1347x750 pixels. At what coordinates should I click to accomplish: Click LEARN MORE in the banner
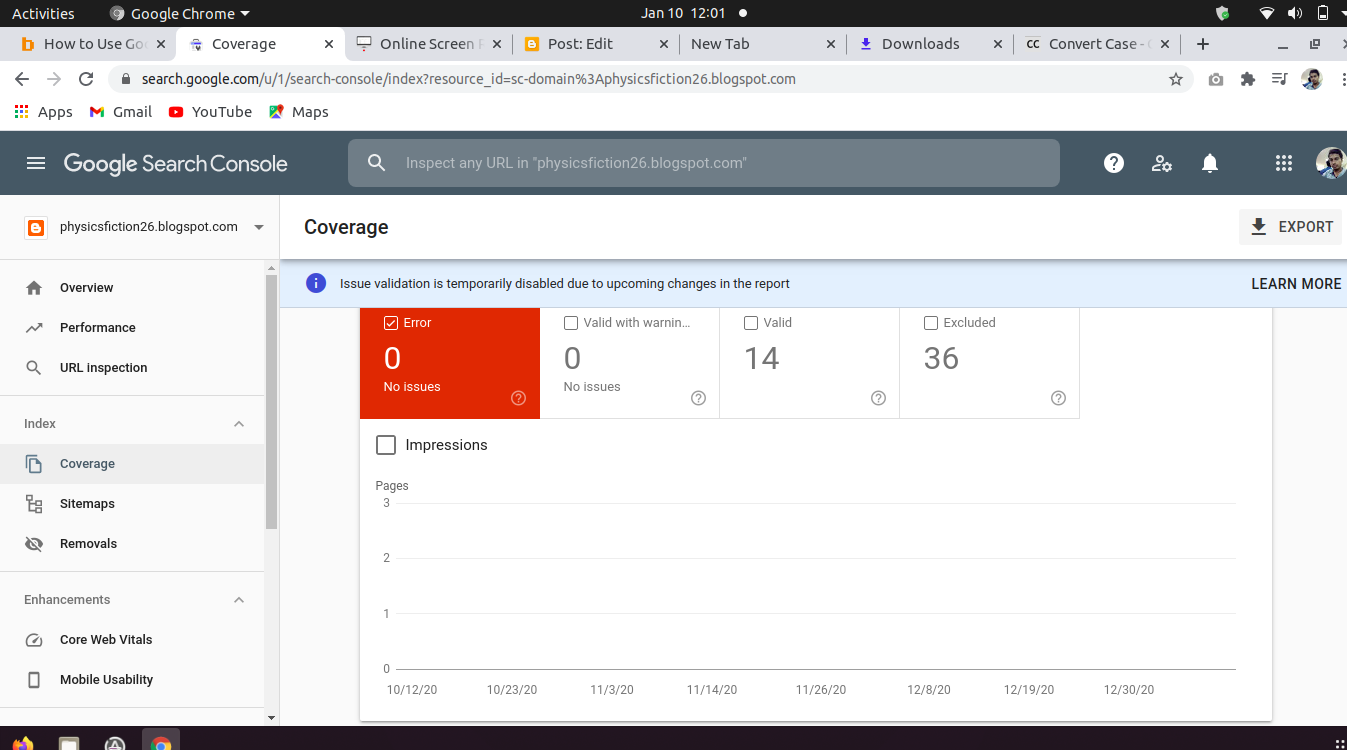coord(1296,284)
